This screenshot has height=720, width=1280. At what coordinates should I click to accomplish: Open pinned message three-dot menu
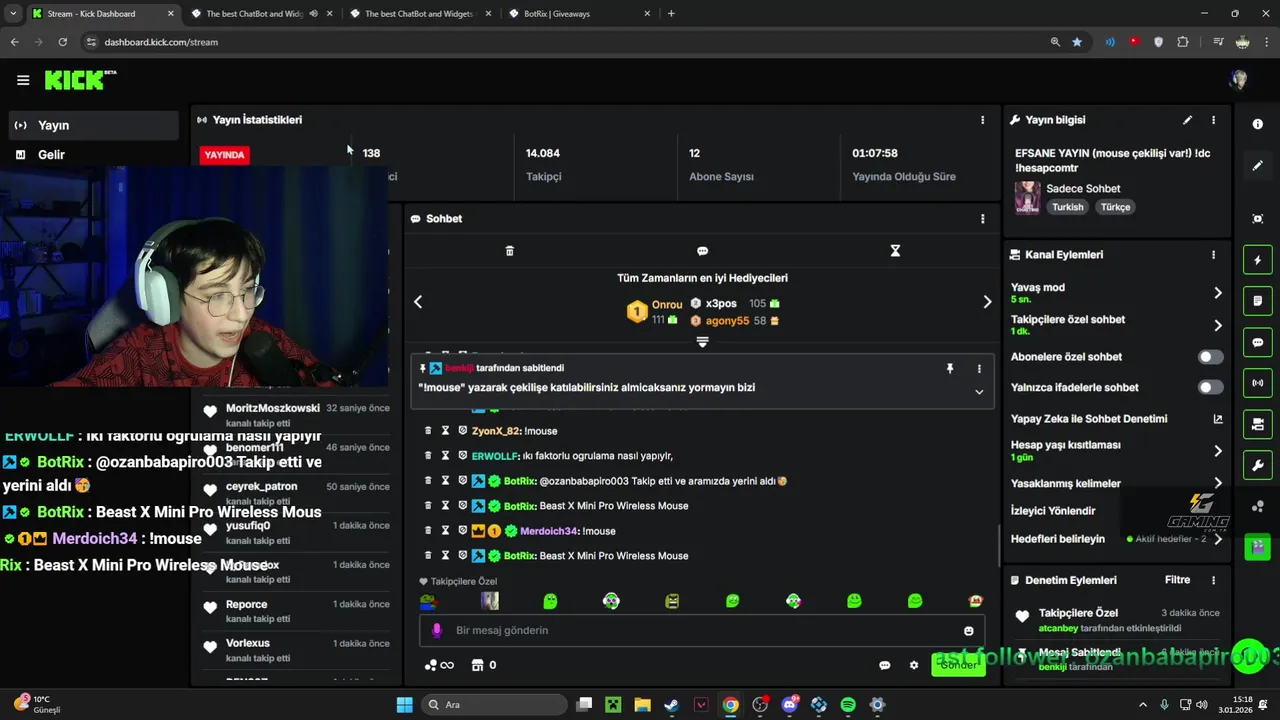[x=979, y=369]
